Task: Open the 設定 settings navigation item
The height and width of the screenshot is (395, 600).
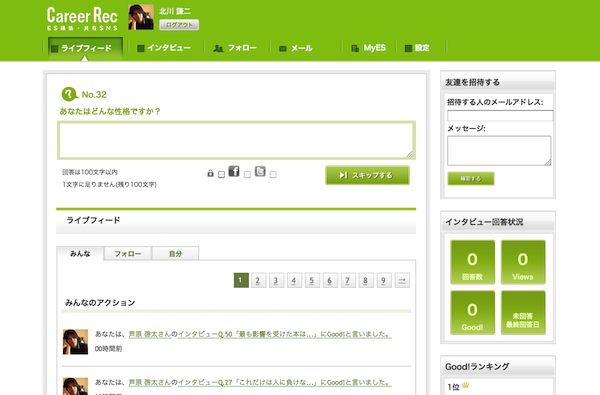Action: 417,48
